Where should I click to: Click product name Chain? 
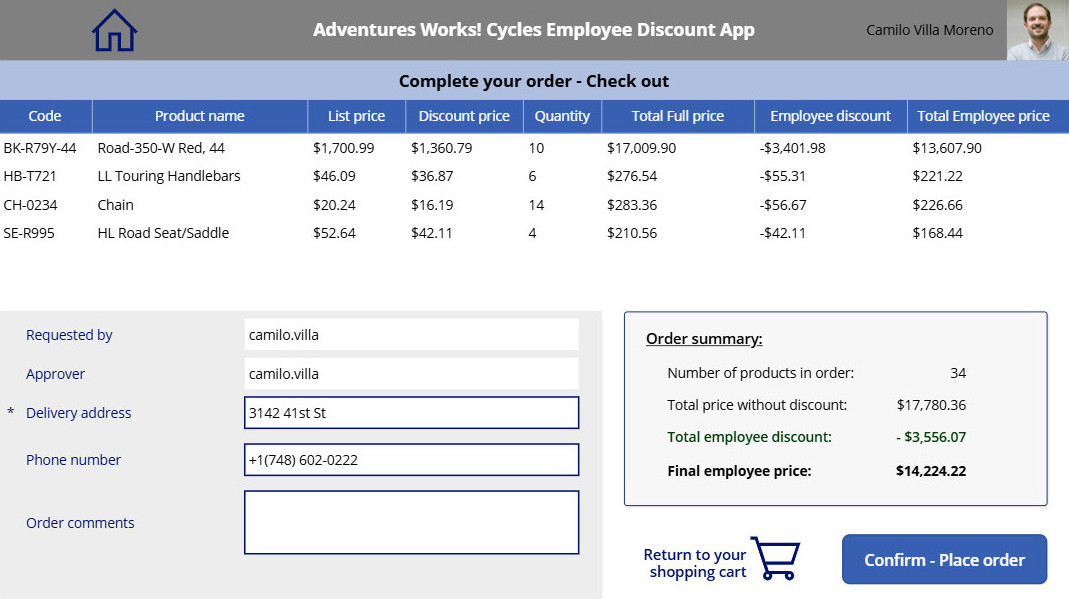[115, 205]
